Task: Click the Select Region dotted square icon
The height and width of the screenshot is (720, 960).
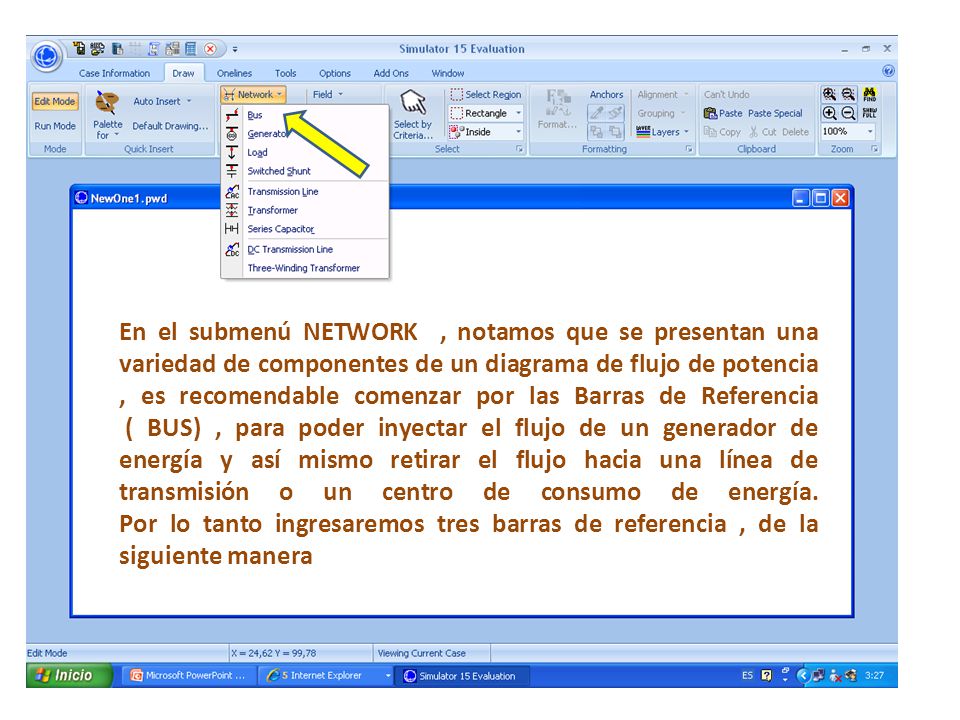Action: (457, 94)
